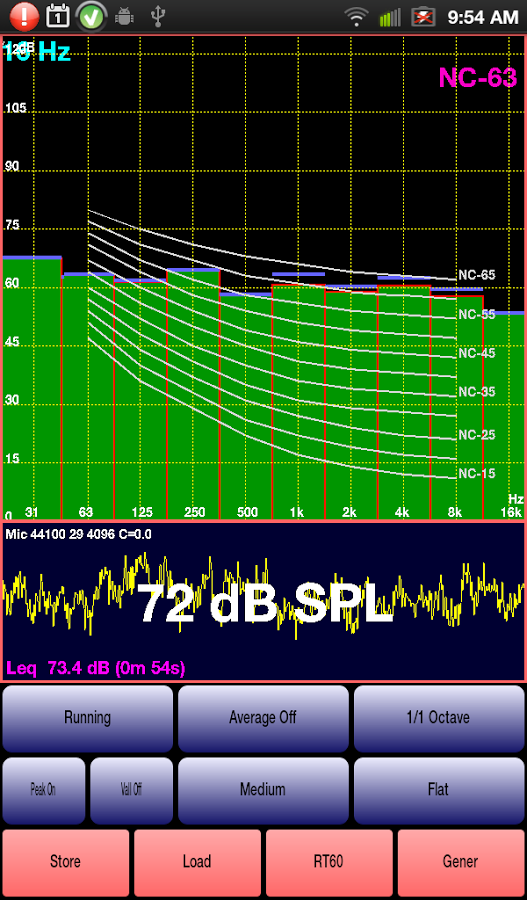Image resolution: width=527 pixels, height=900 pixels.
Task: Open the calendar notification icon
Action: [57, 17]
